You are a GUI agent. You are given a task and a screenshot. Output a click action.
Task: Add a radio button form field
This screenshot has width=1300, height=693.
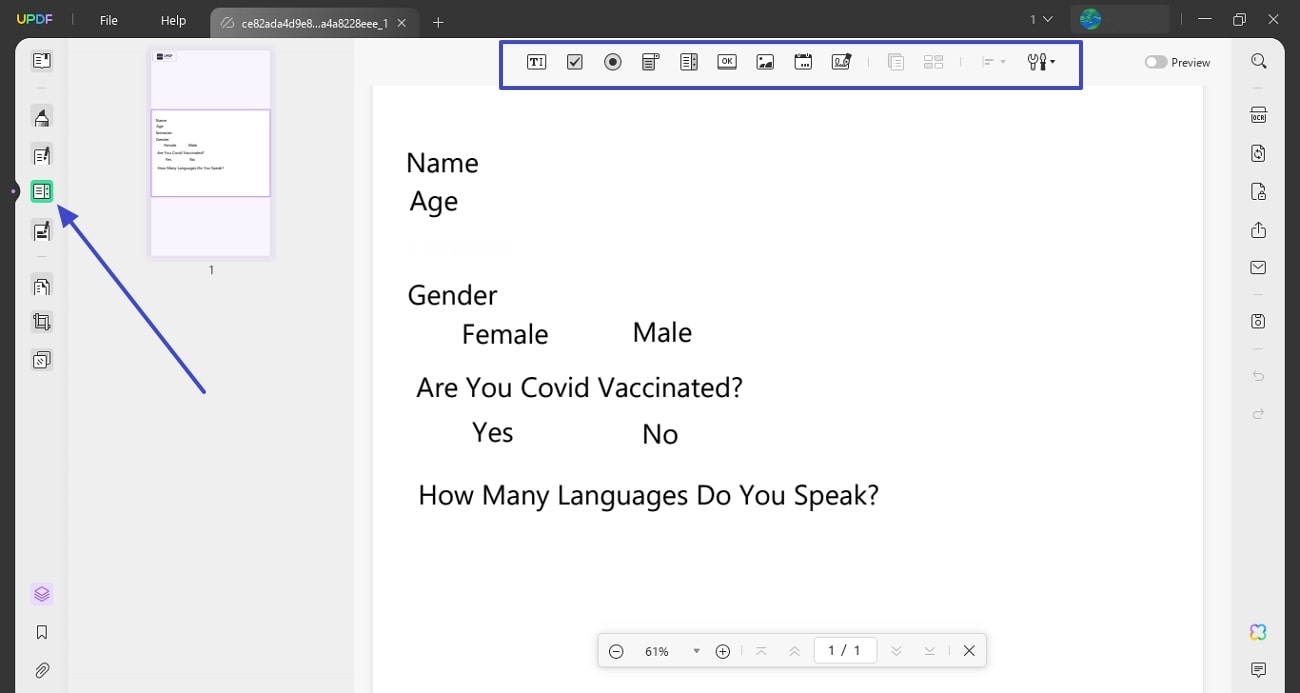612,61
